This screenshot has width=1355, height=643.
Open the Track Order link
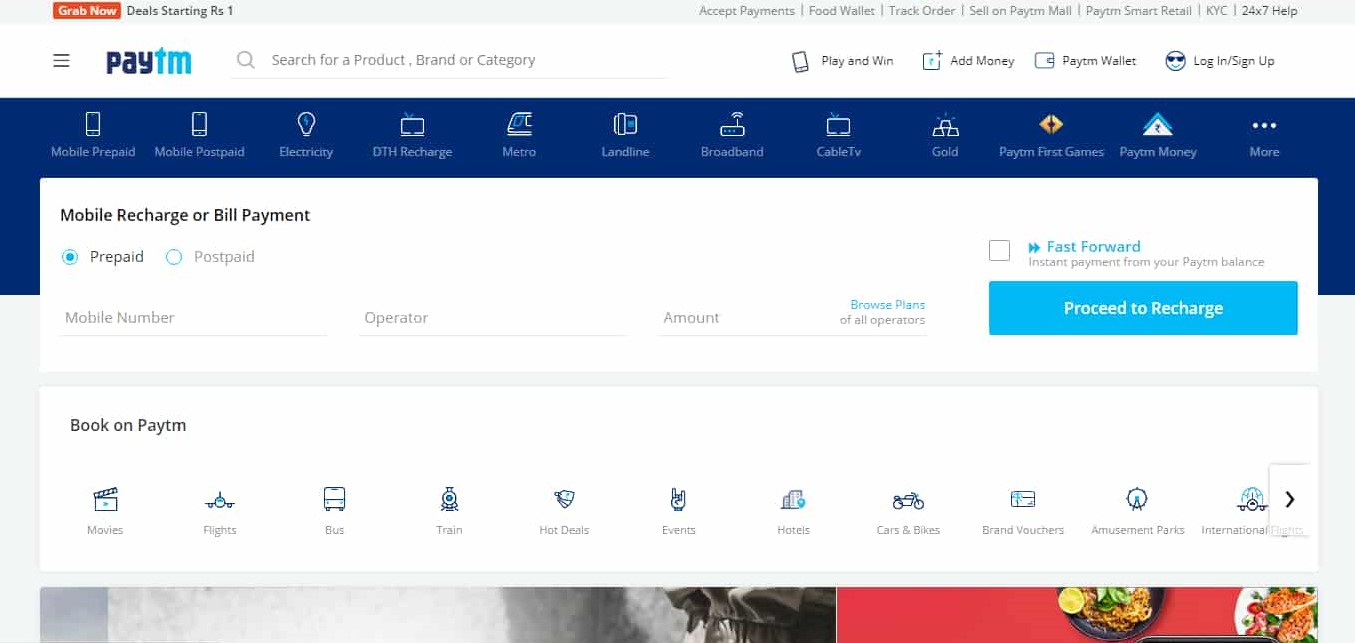tap(922, 11)
